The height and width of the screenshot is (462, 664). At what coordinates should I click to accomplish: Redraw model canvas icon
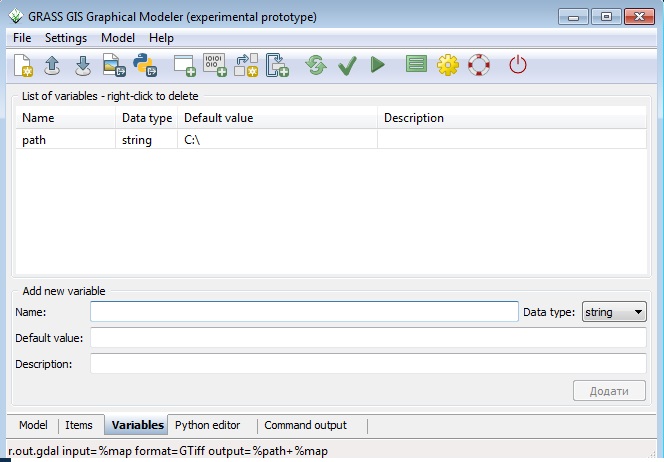pyautogui.click(x=316, y=65)
